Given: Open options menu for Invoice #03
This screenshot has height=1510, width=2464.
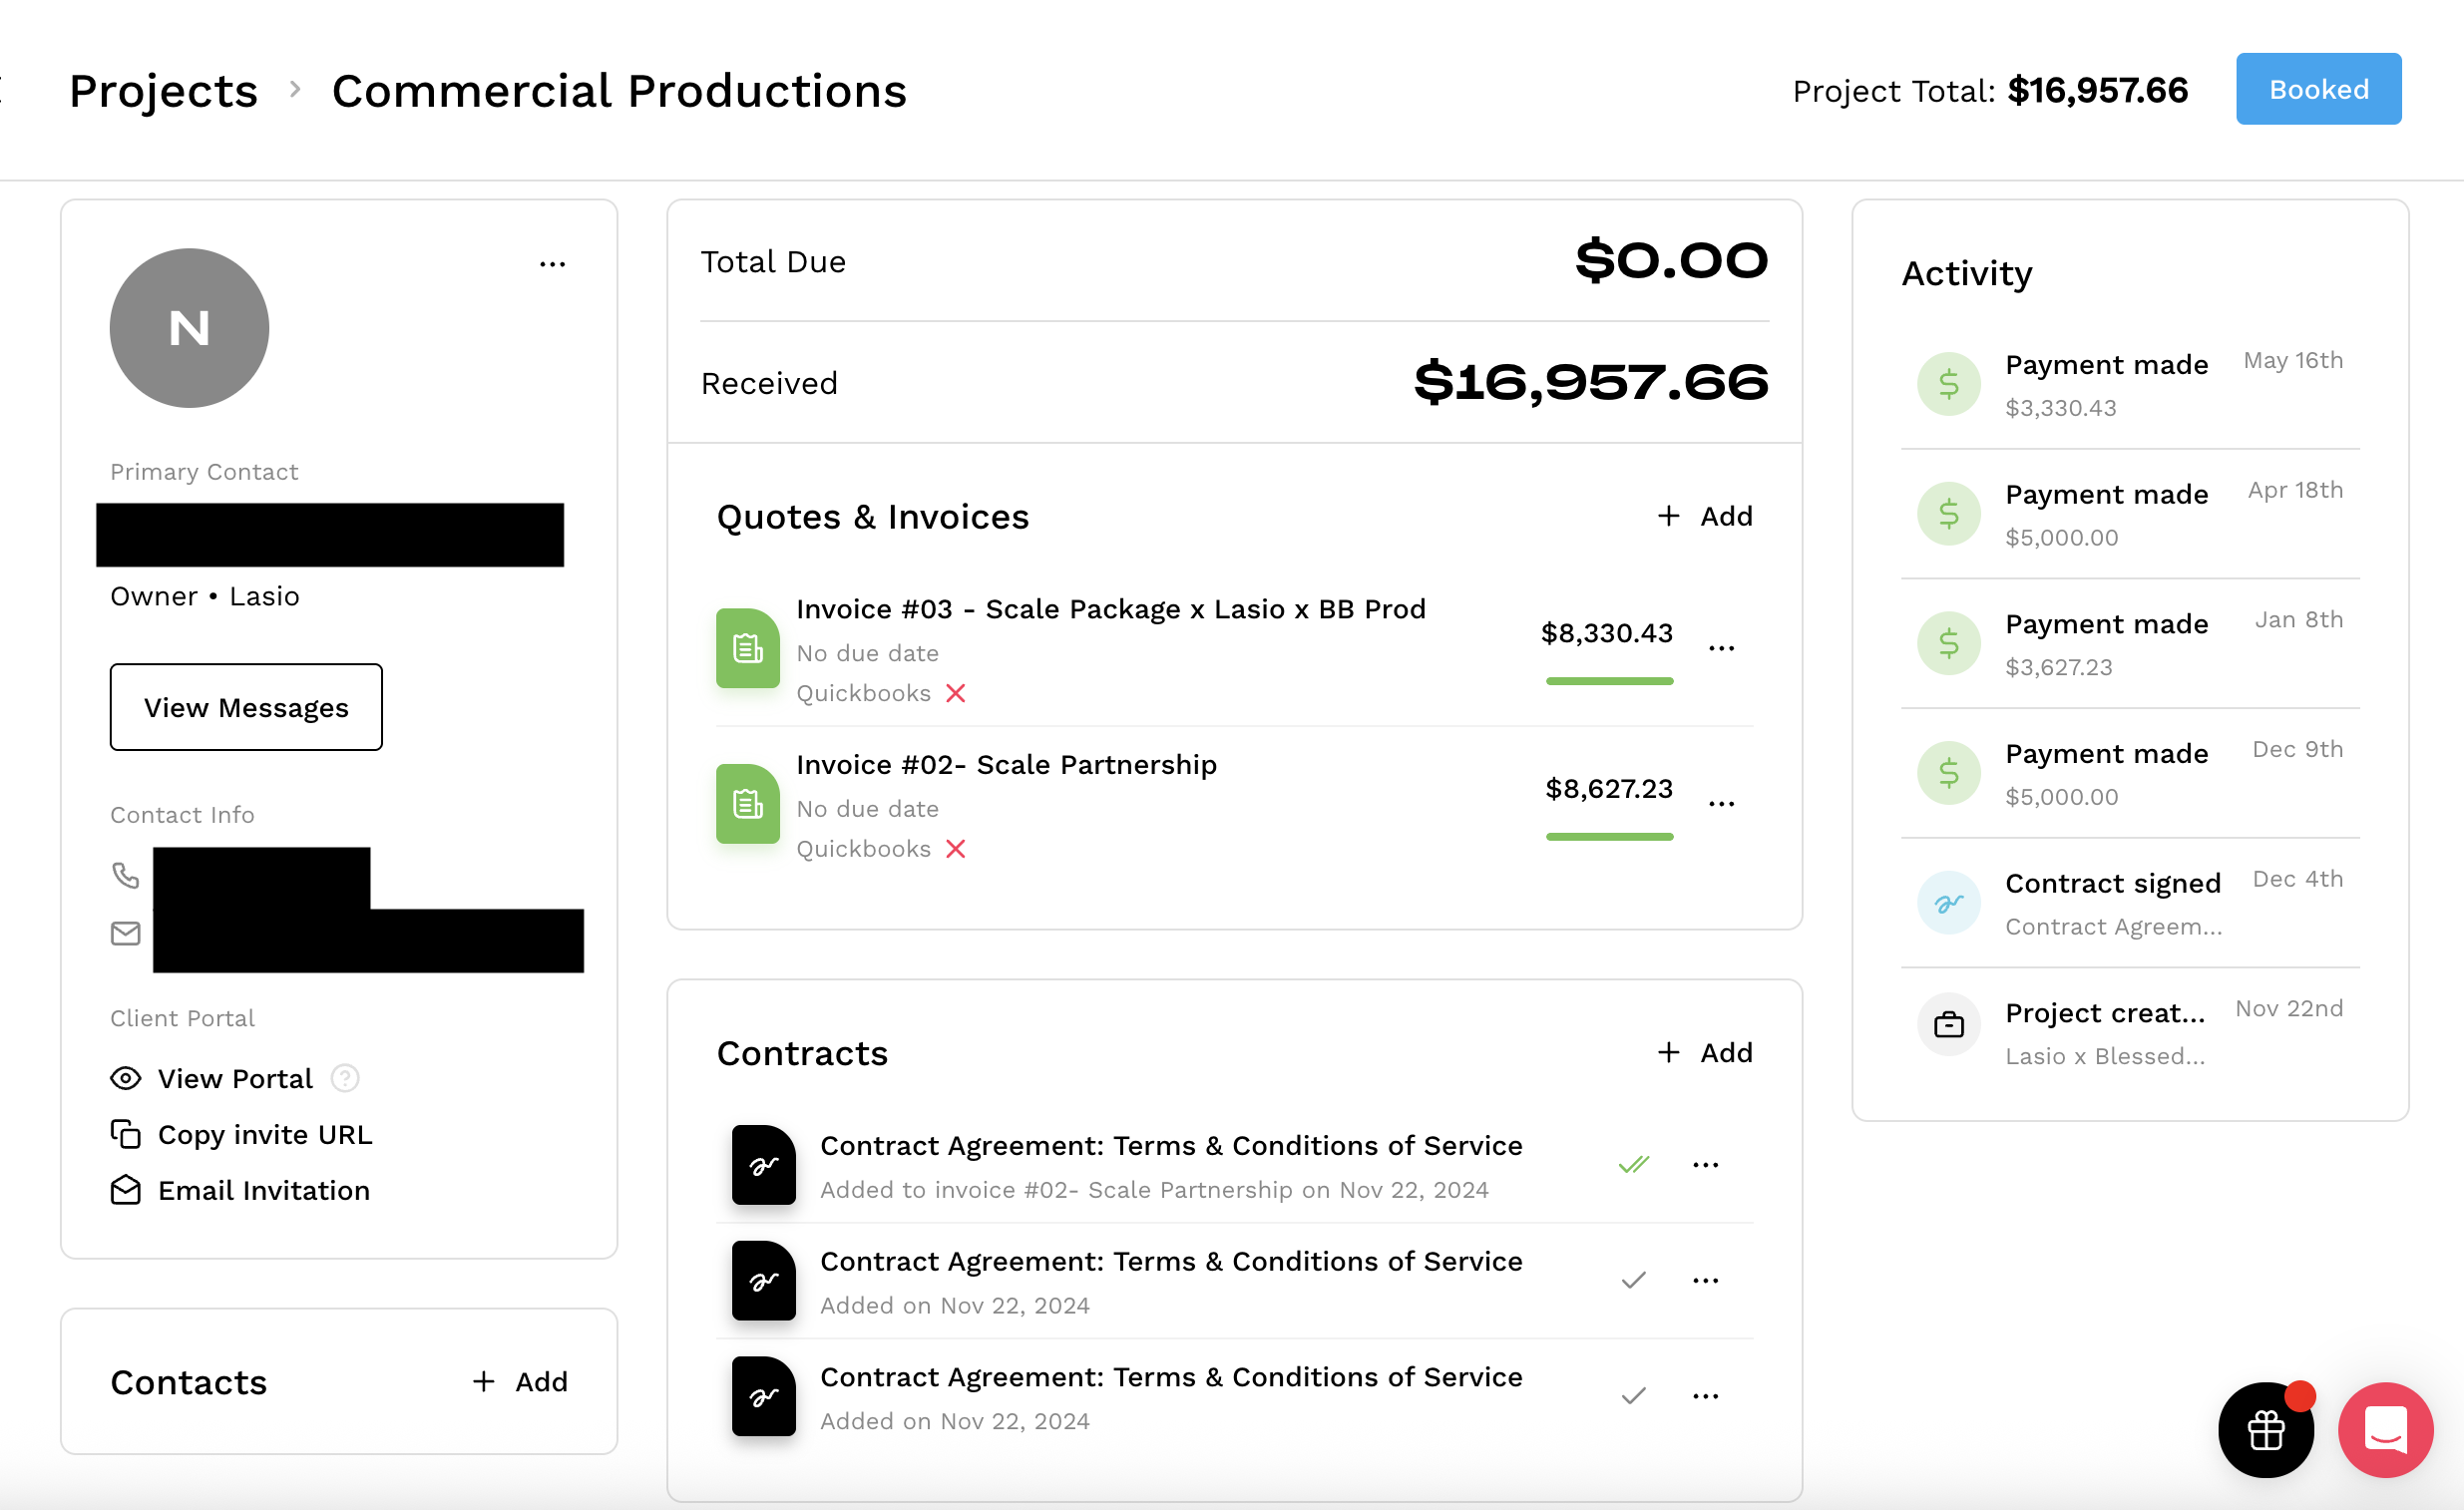Looking at the screenshot, I should (1721, 648).
